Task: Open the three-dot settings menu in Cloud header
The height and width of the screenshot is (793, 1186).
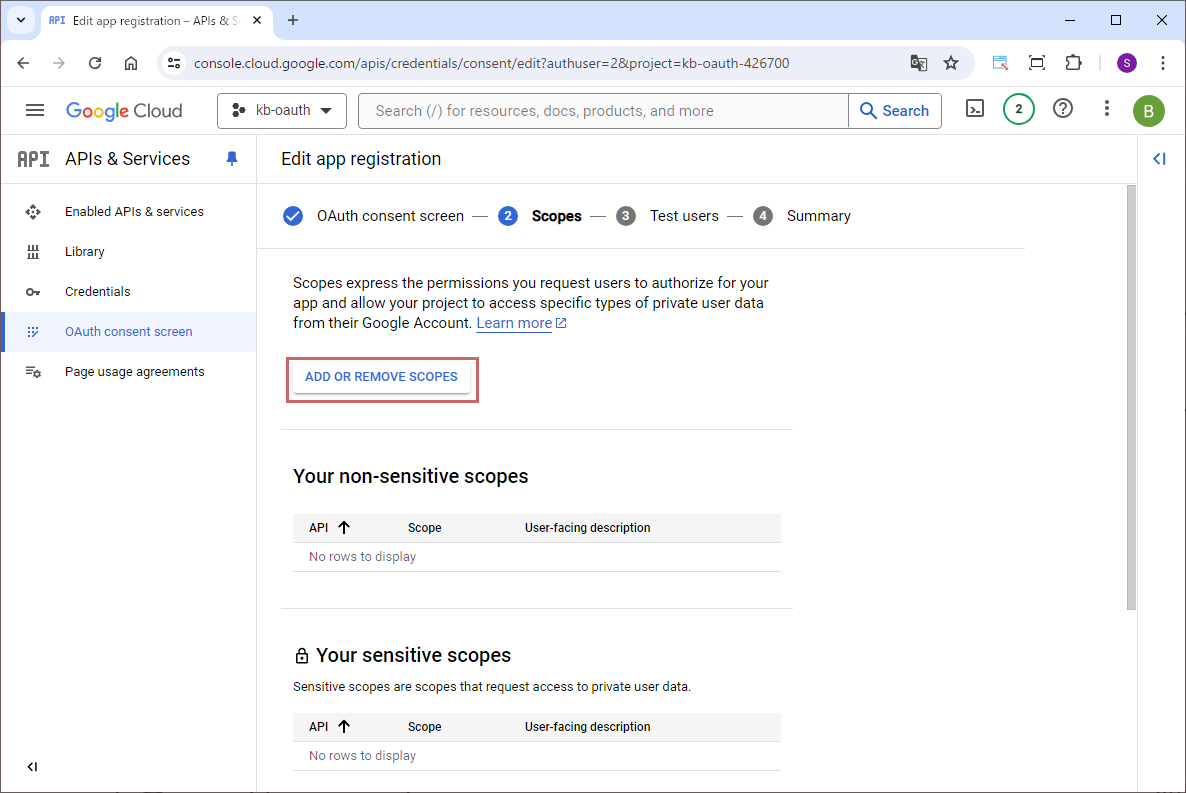Action: click(x=1106, y=109)
